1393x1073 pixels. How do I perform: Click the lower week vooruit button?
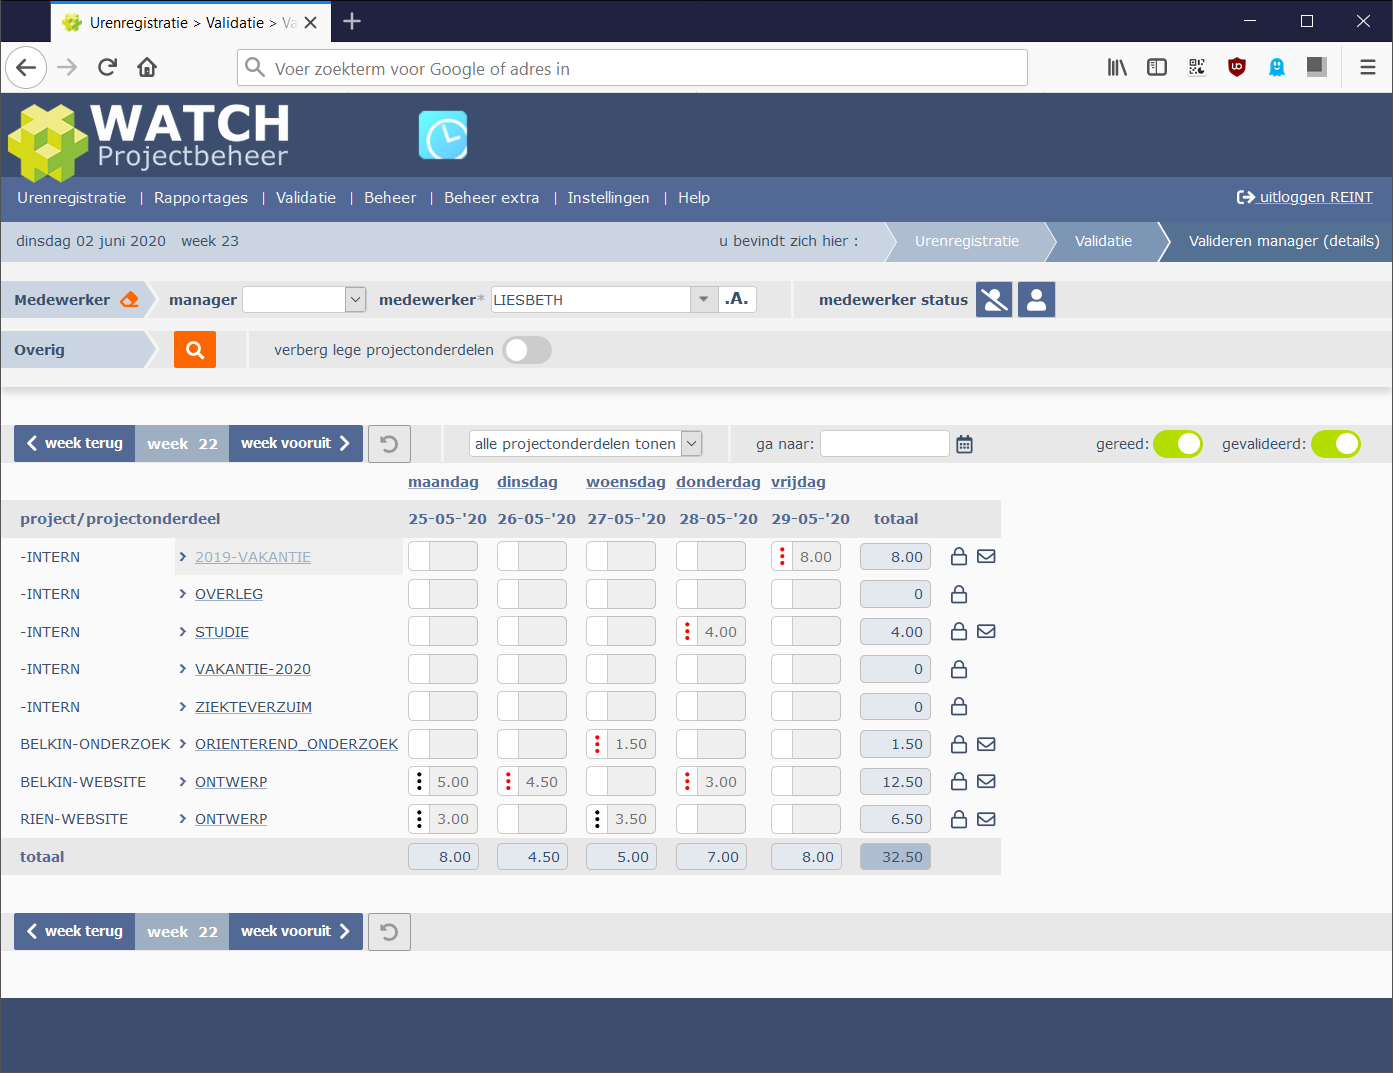(296, 932)
